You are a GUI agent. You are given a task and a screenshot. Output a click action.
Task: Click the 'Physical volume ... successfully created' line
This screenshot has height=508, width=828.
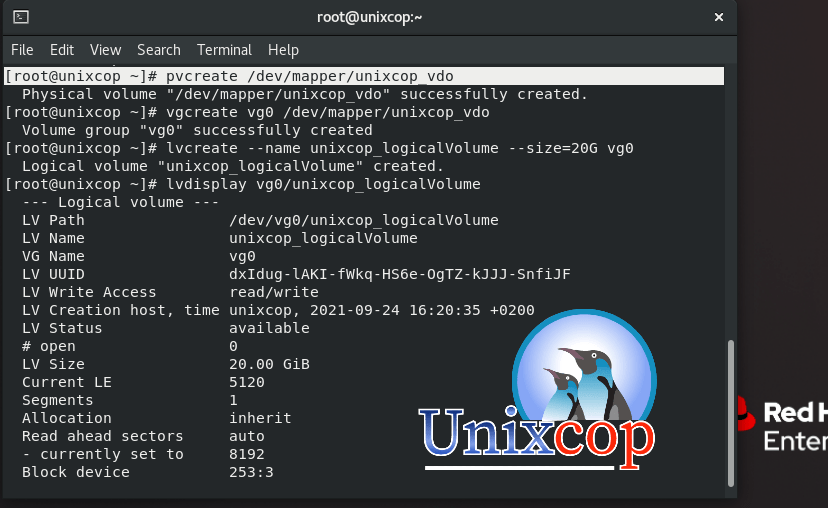click(x=305, y=95)
